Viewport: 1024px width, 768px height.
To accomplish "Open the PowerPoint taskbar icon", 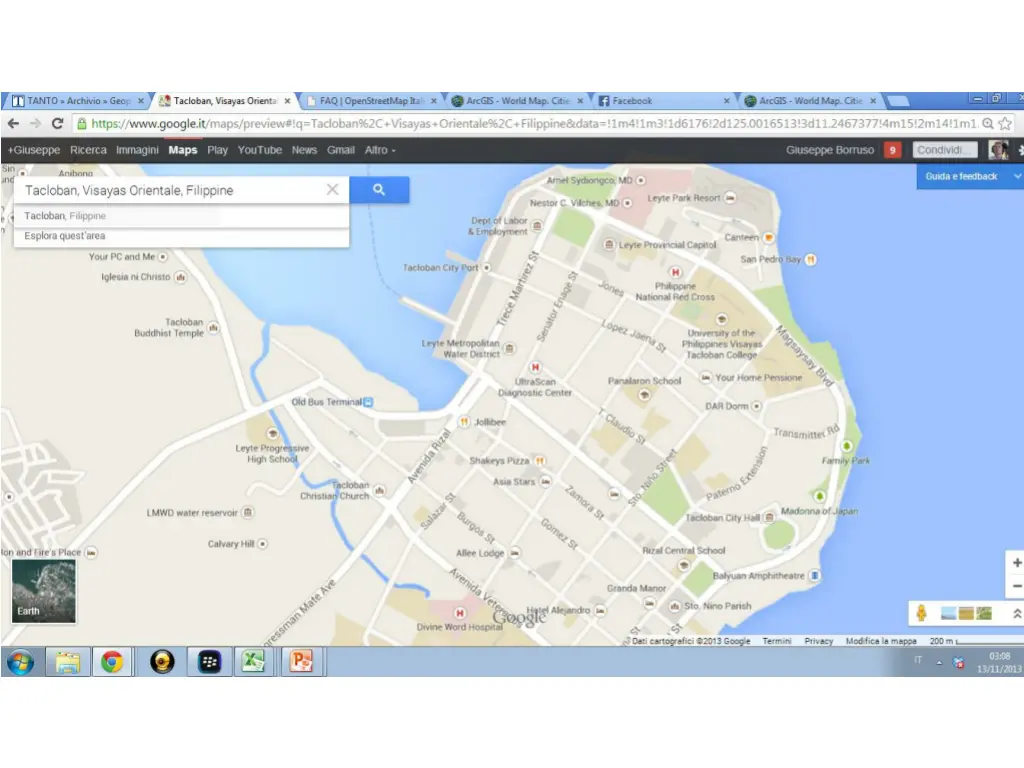I will click(x=301, y=662).
